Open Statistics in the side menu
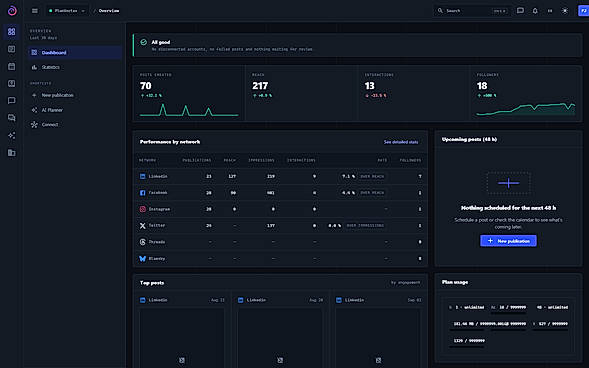 (75, 67)
